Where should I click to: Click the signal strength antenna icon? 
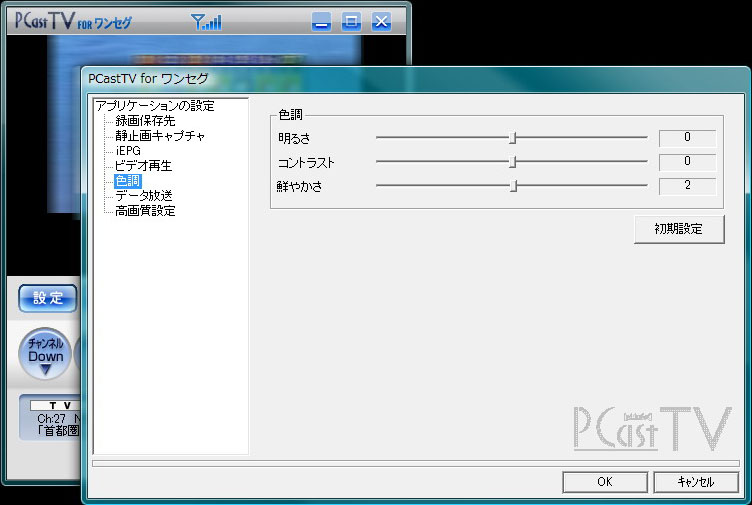[205, 21]
